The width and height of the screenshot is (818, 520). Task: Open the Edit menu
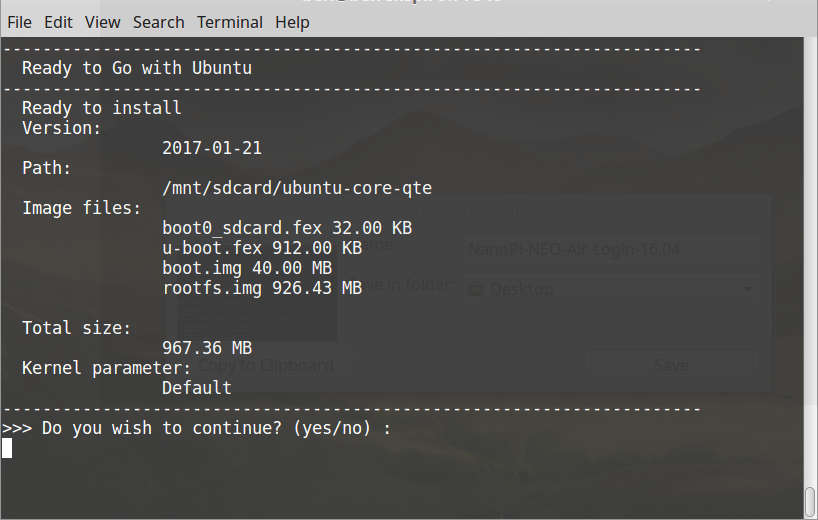coord(58,22)
